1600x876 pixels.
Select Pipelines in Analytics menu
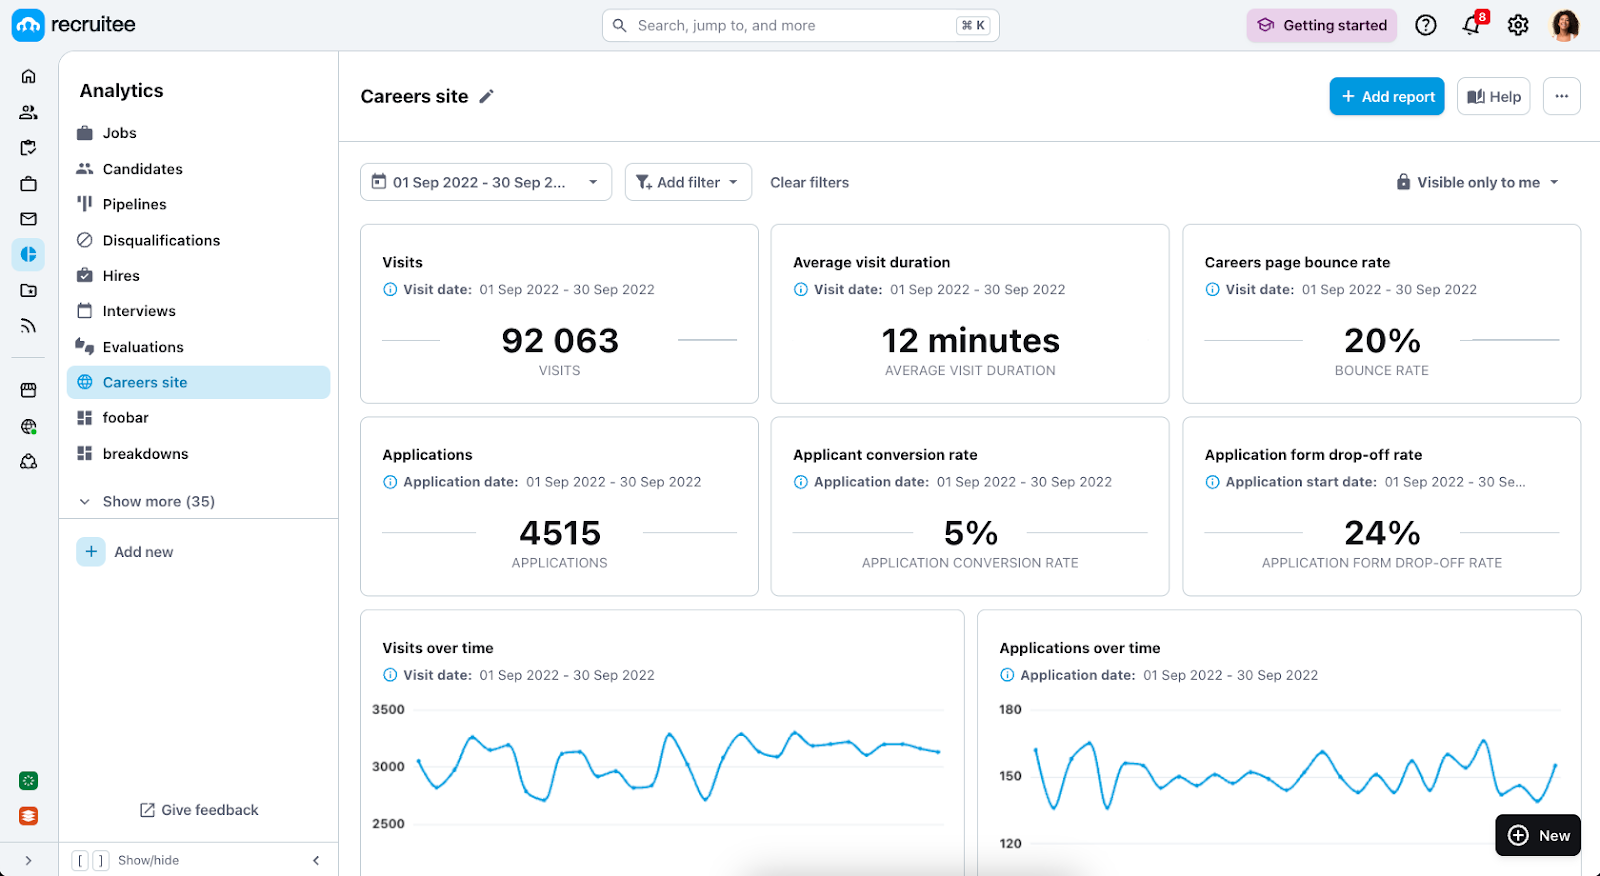(134, 205)
